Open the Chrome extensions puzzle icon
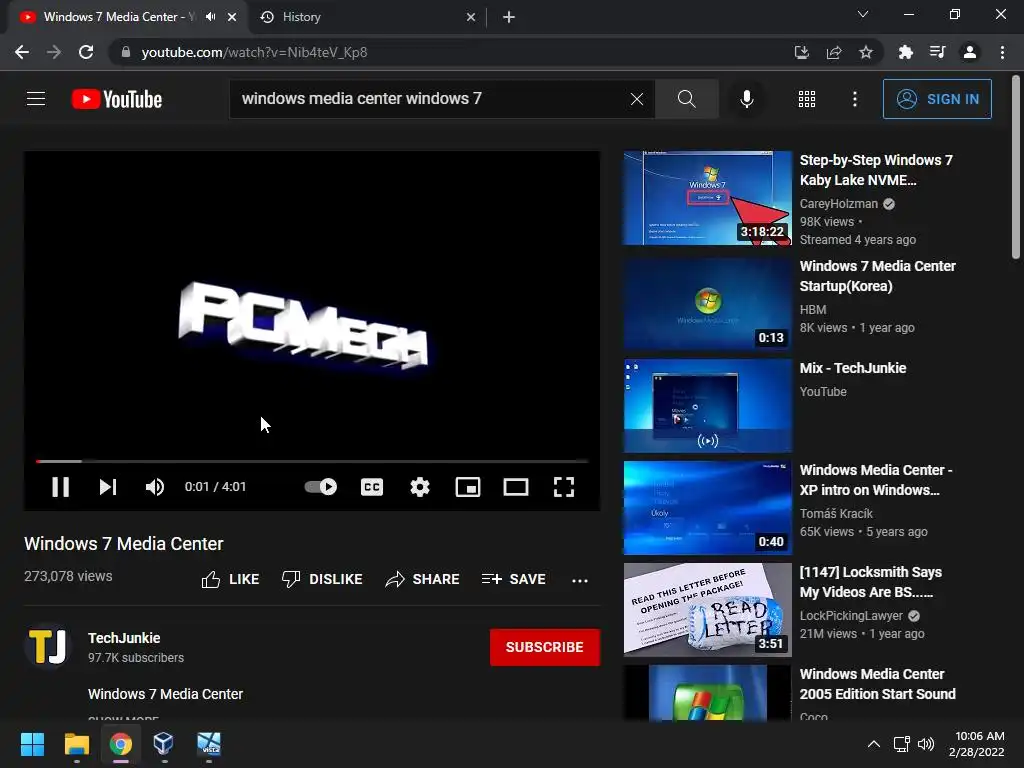This screenshot has height=768, width=1024. [x=905, y=52]
